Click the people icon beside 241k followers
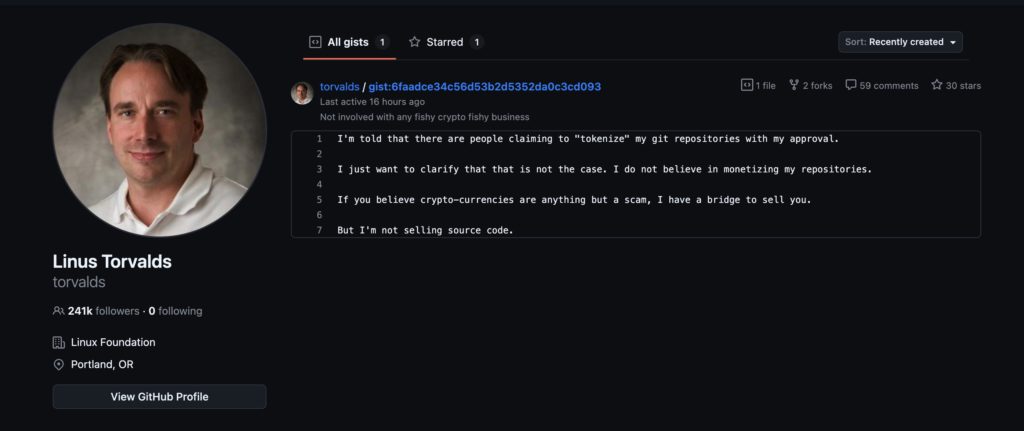 (59, 311)
